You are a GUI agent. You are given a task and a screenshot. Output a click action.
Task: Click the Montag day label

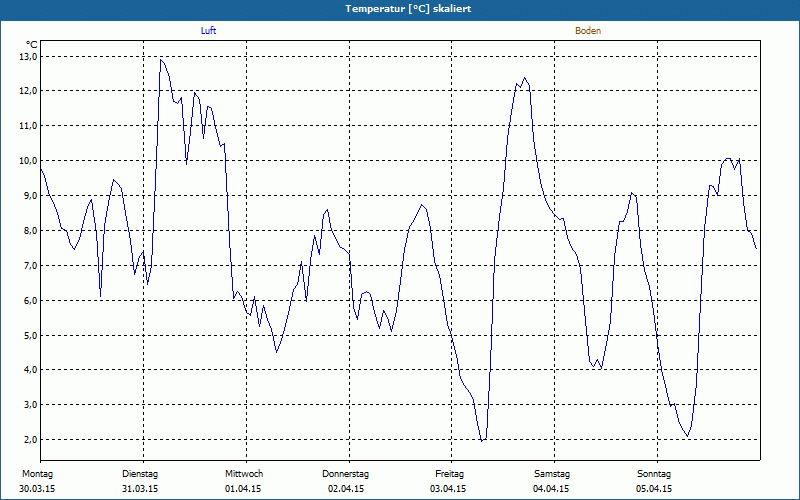(37, 474)
